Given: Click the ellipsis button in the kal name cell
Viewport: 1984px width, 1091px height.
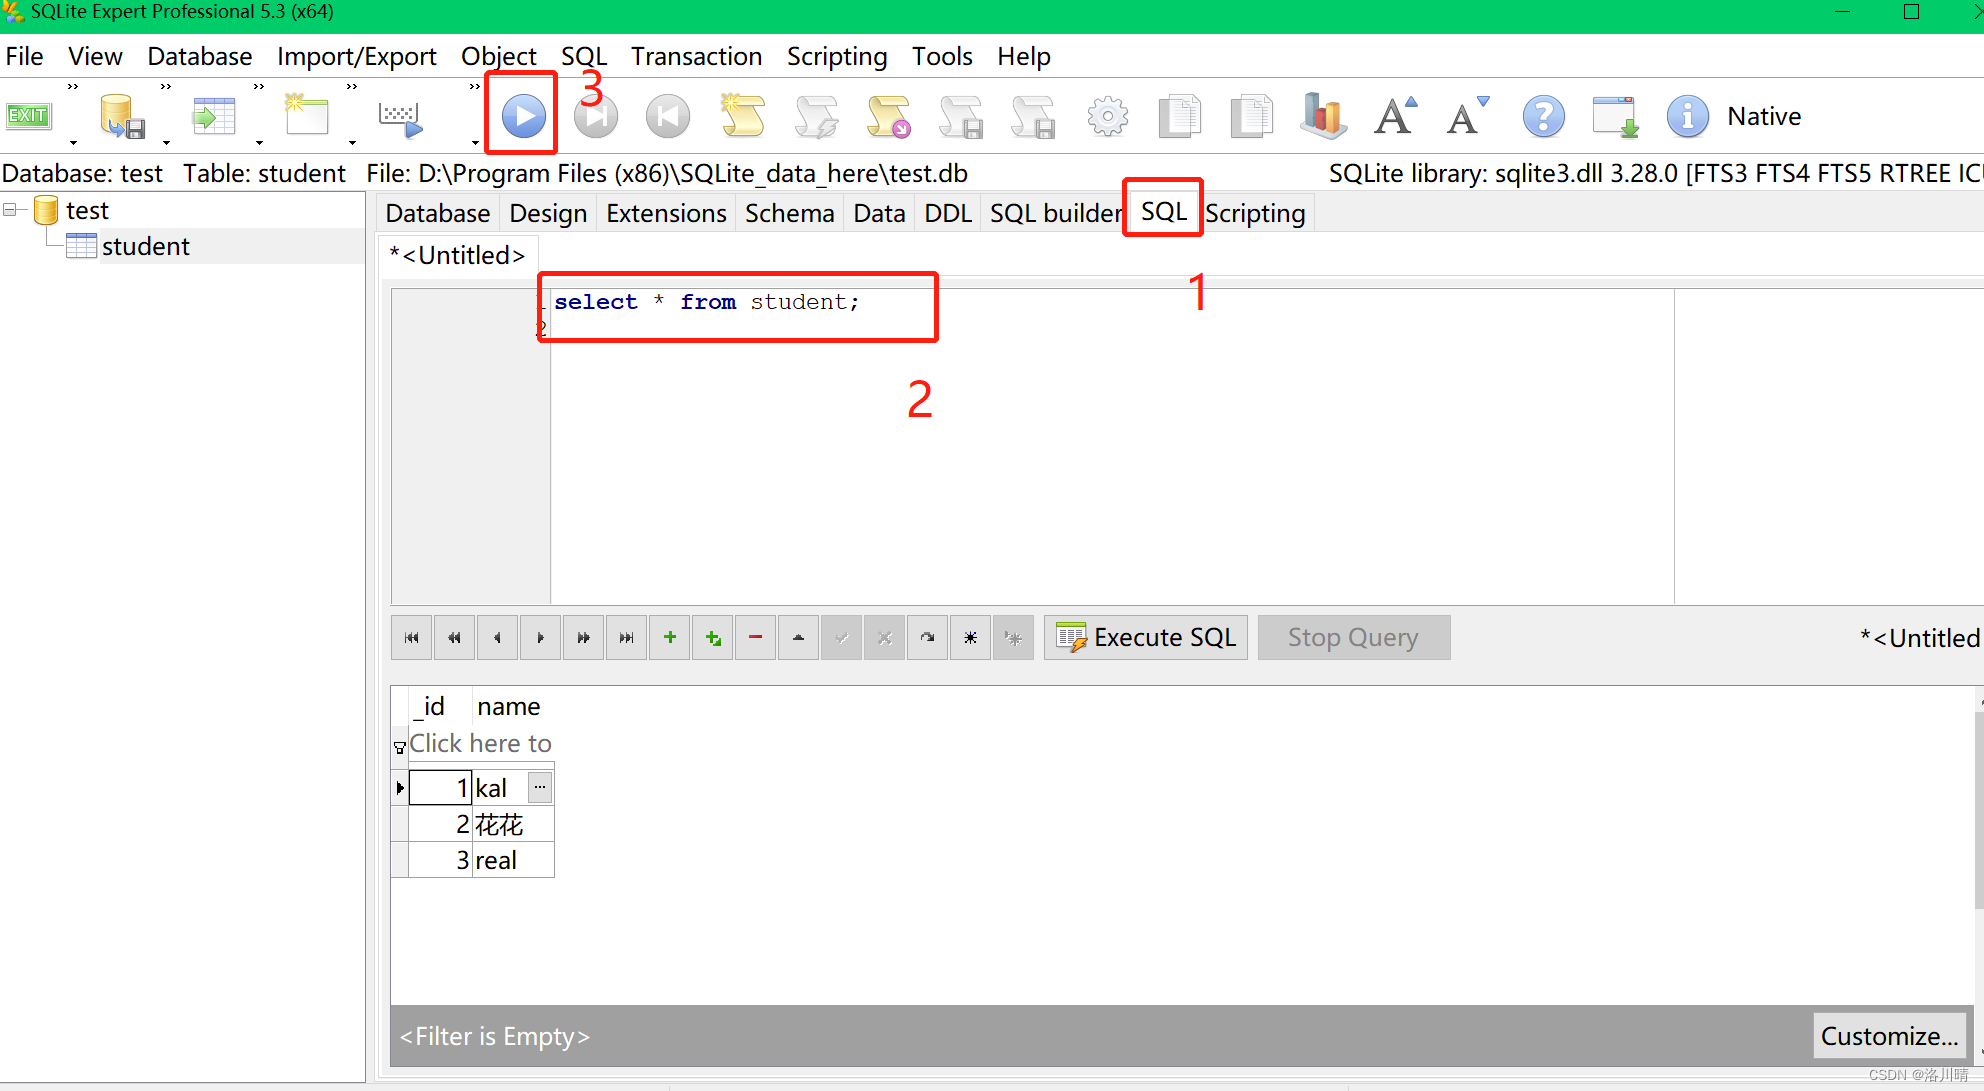Looking at the screenshot, I should tap(540, 787).
